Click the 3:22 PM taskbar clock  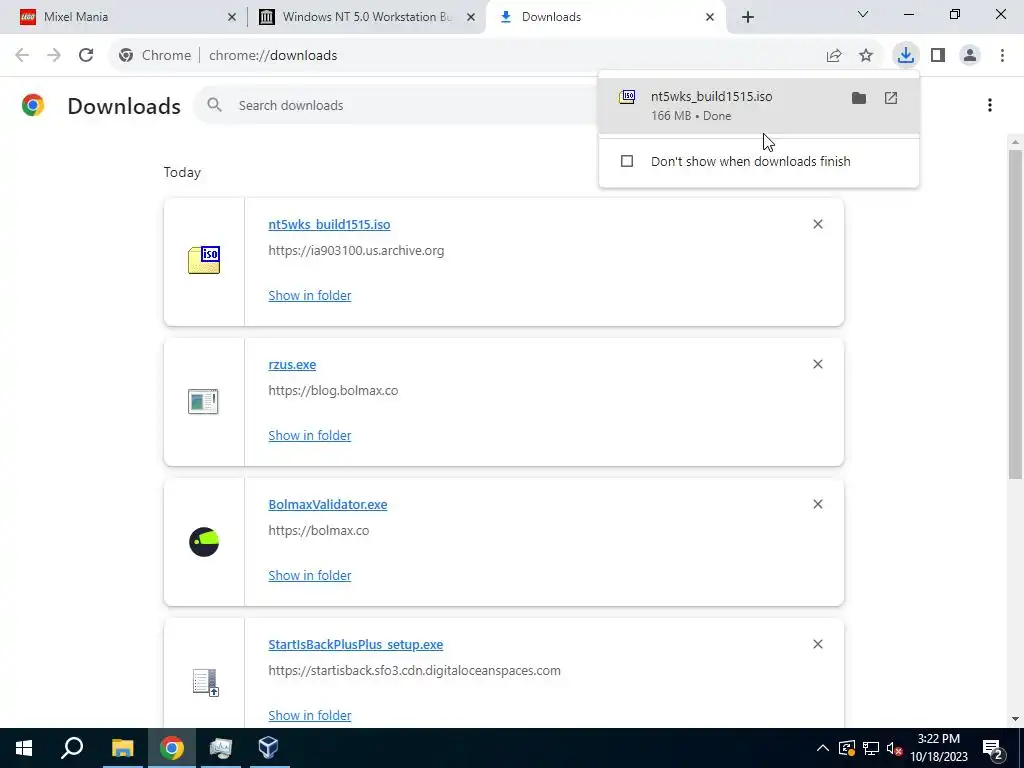pyautogui.click(x=938, y=748)
